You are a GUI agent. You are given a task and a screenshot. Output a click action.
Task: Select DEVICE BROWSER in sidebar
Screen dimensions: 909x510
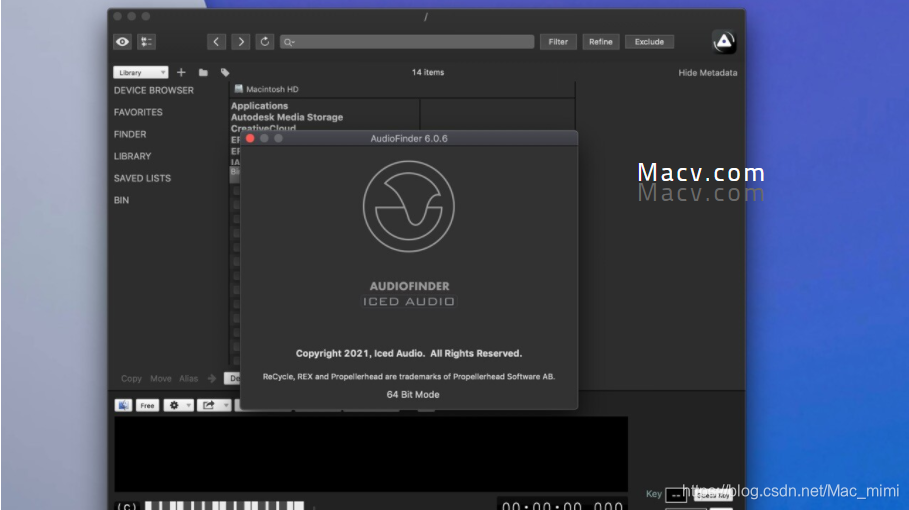point(154,90)
